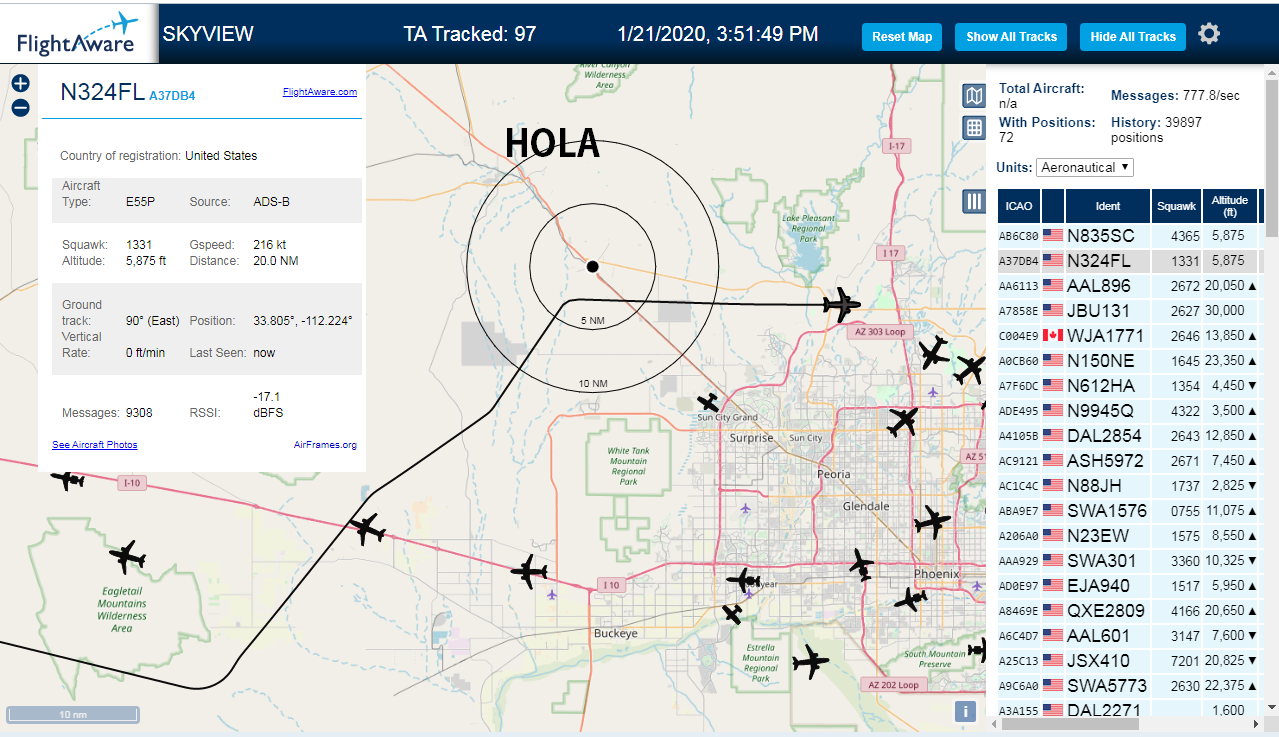The image size is (1279, 737).
Task: Click the Reset Map button
Action: point(902,36)
